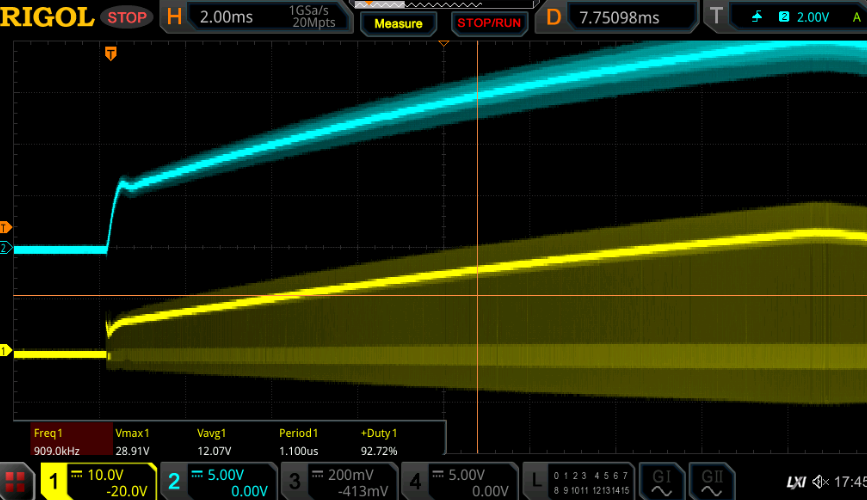Click the rising edge trigger icon

[757, 17]
